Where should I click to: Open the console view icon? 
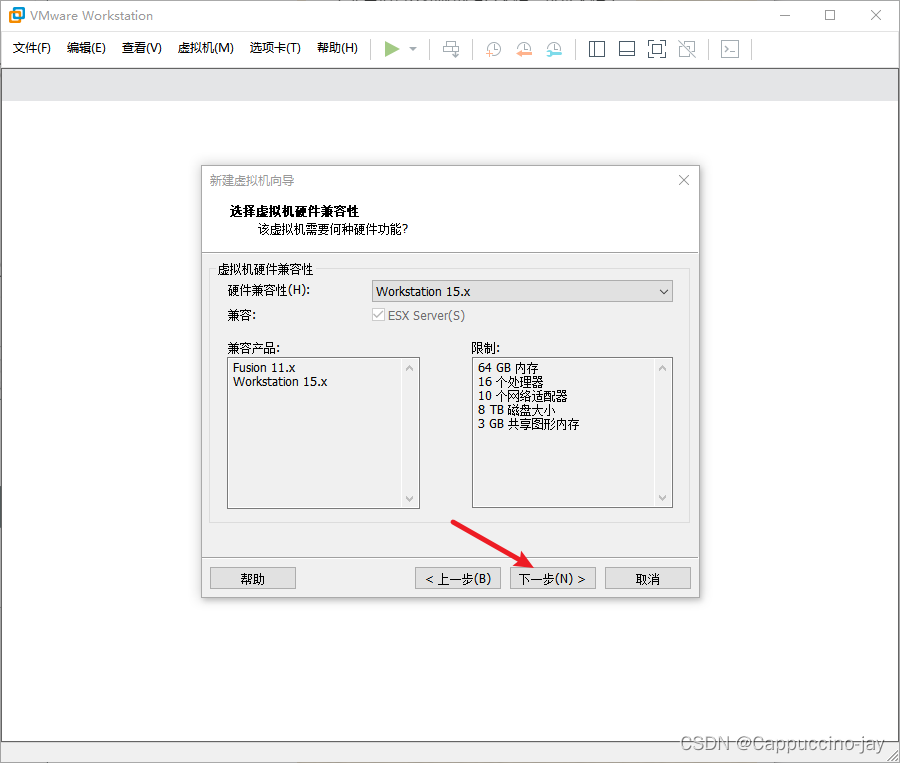pos(730,49)
